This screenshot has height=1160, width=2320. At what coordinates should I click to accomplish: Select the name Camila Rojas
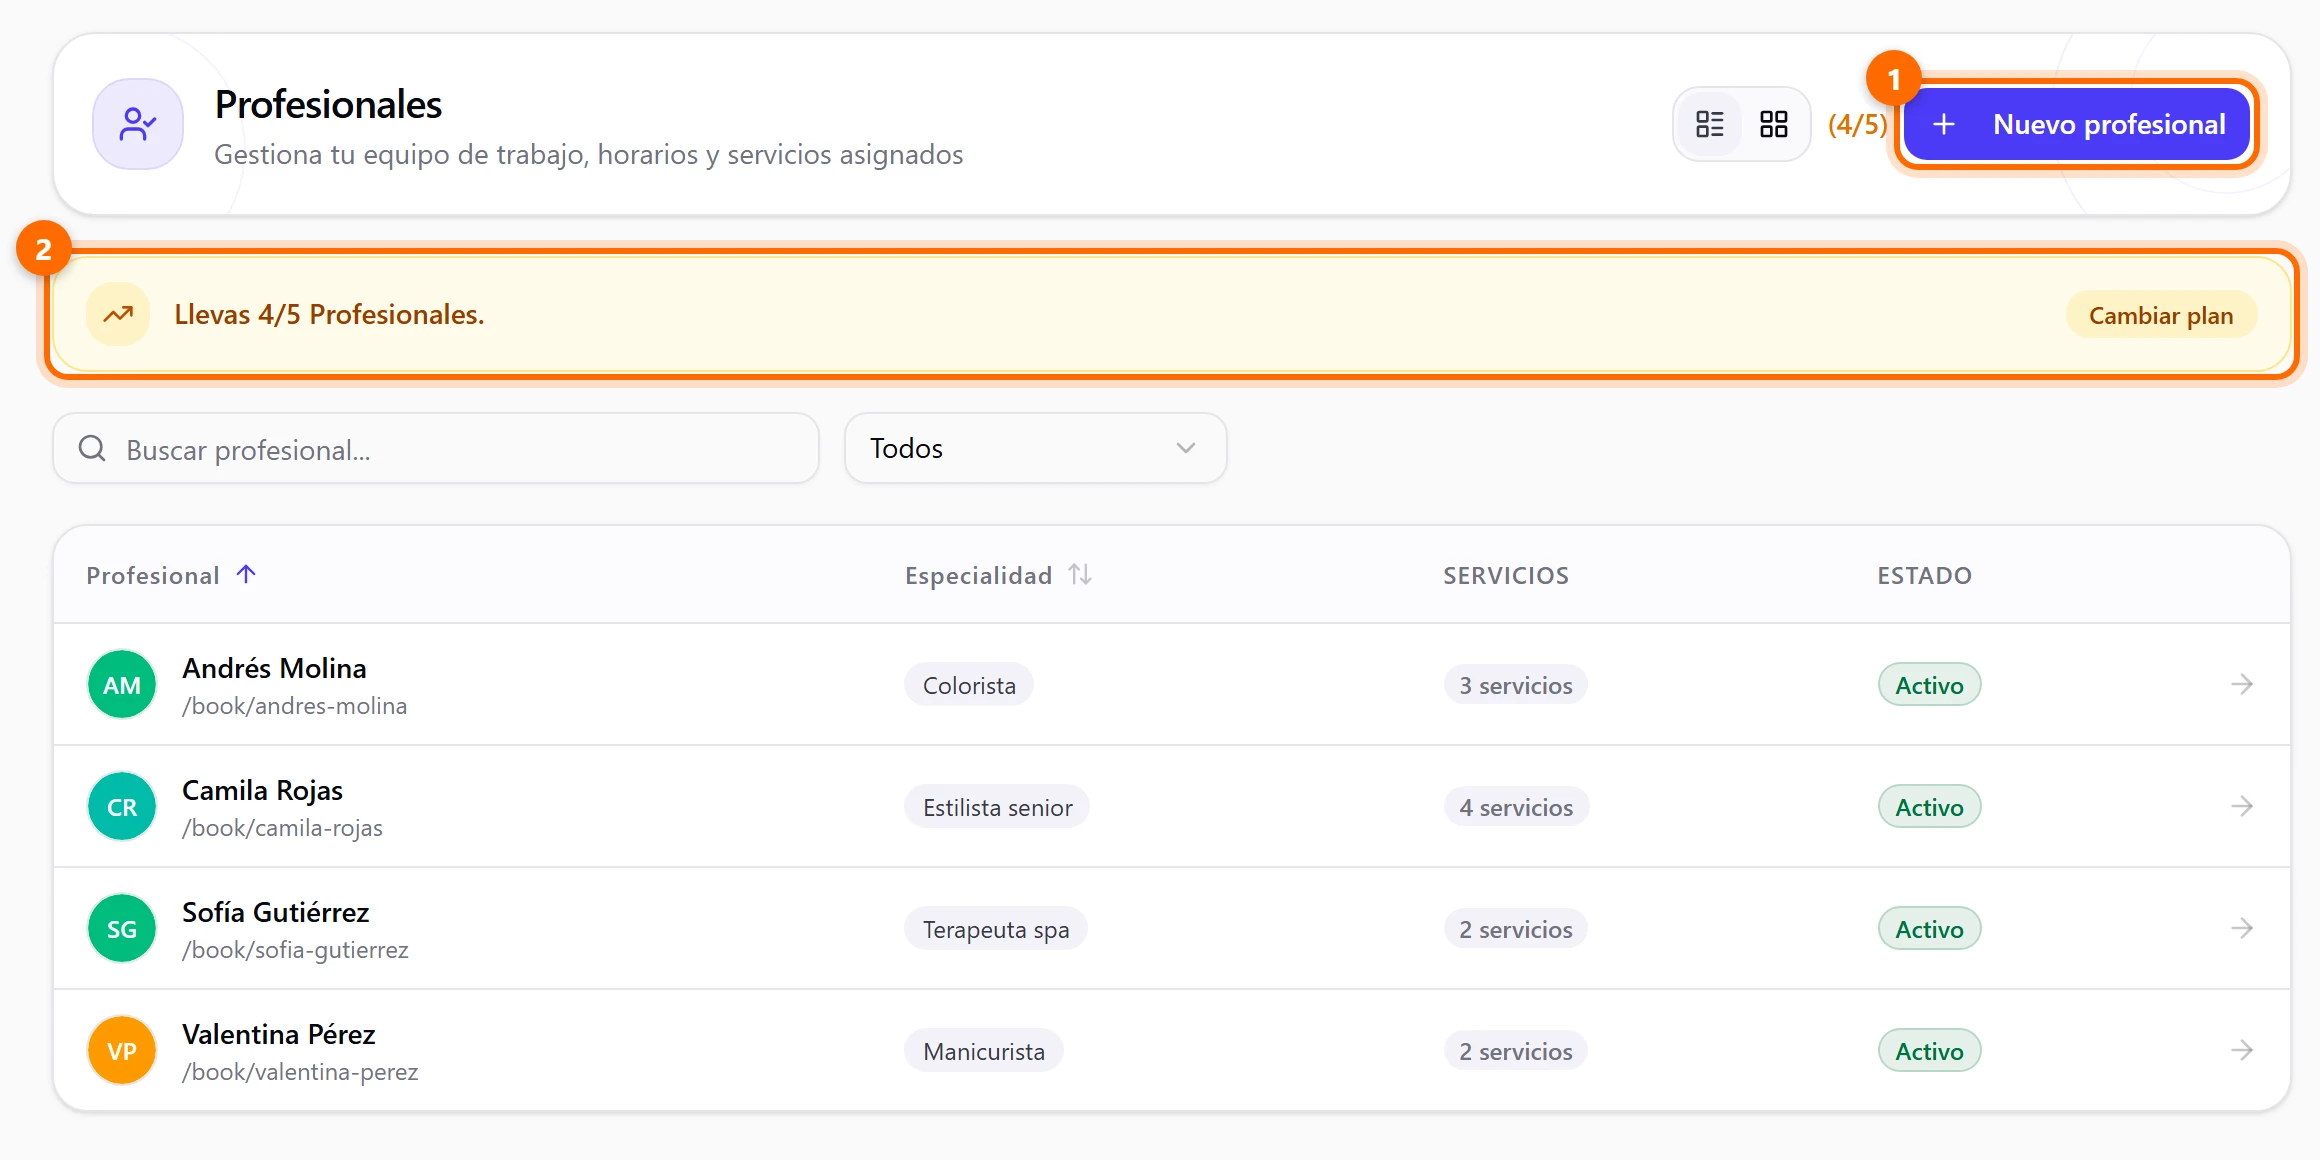click(262, 790)
